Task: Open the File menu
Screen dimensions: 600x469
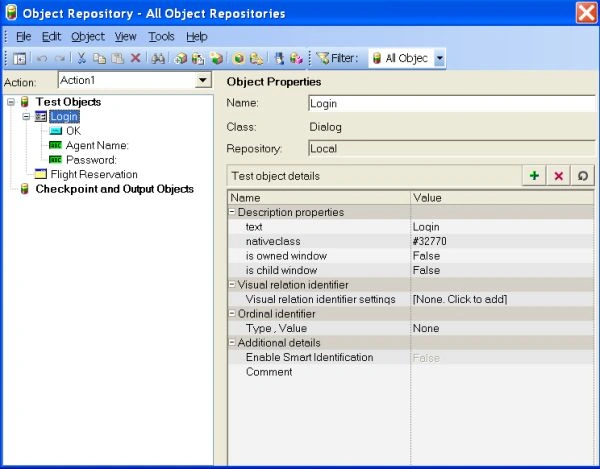Action: pyautogui.click(x=23, y=37)
